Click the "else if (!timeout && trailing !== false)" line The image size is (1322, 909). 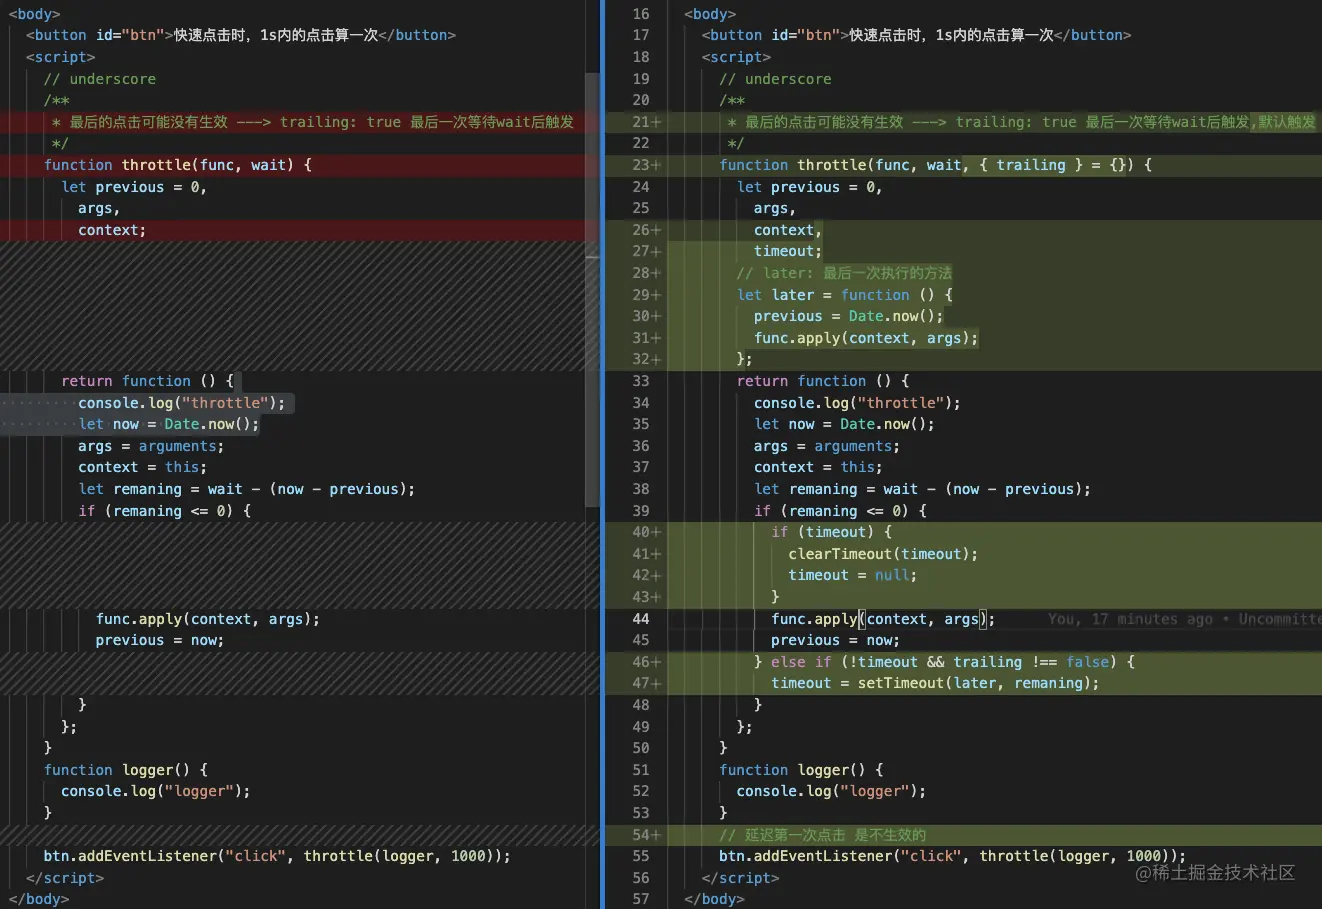click(944, 662)
